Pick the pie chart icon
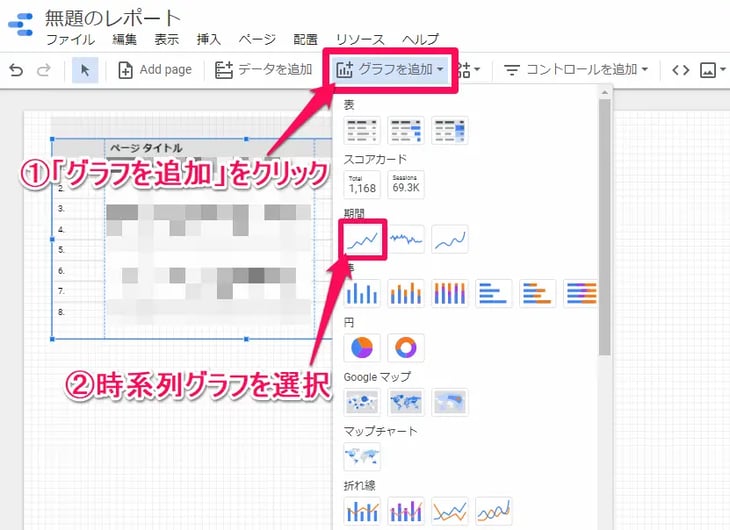The height and width of the screenshot is (530, 730). 361,347
